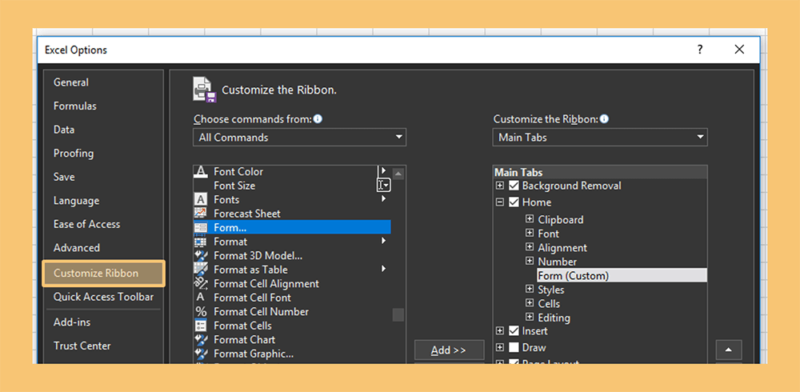The height and width of the screenshot is (392, 800).
Task: Select the Form... command in list
Action: click(x=292, y=228)
